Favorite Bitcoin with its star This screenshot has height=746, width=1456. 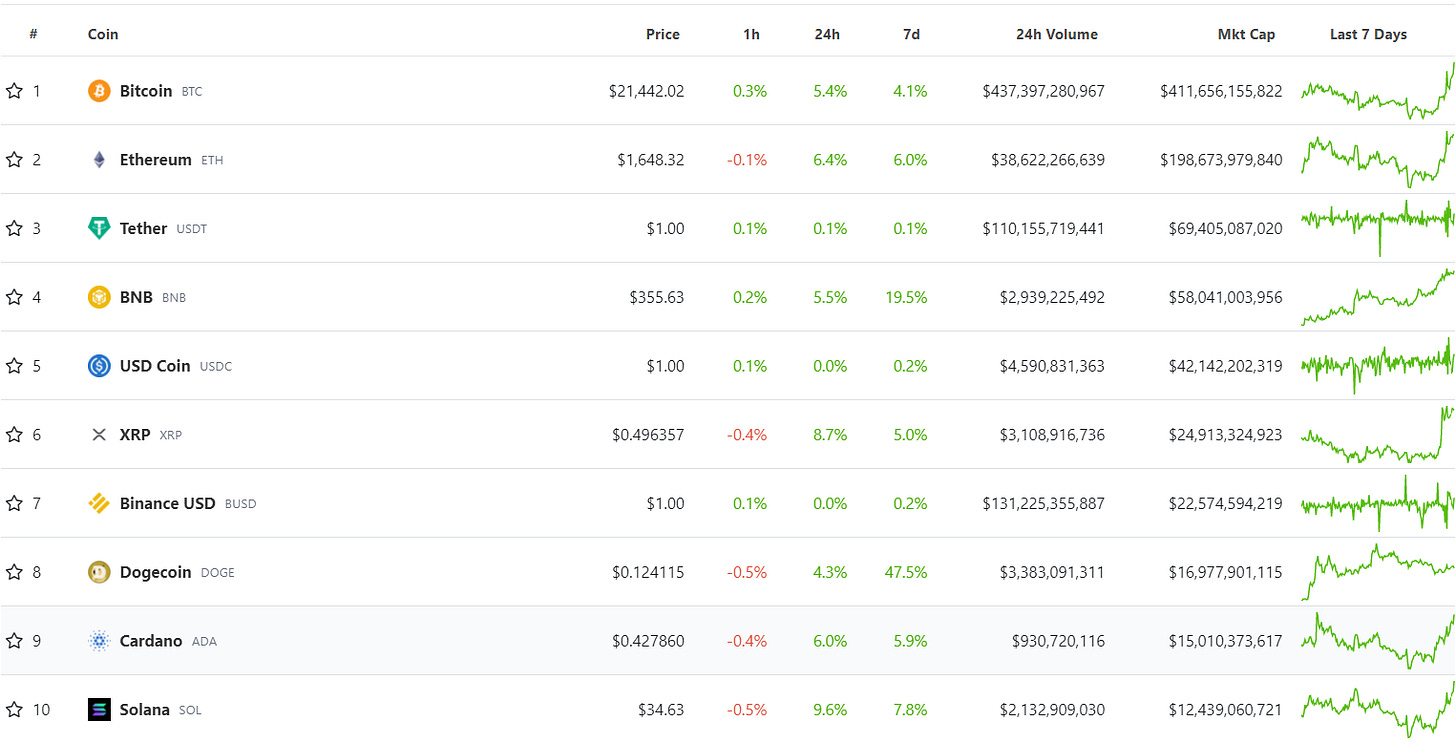14,91
